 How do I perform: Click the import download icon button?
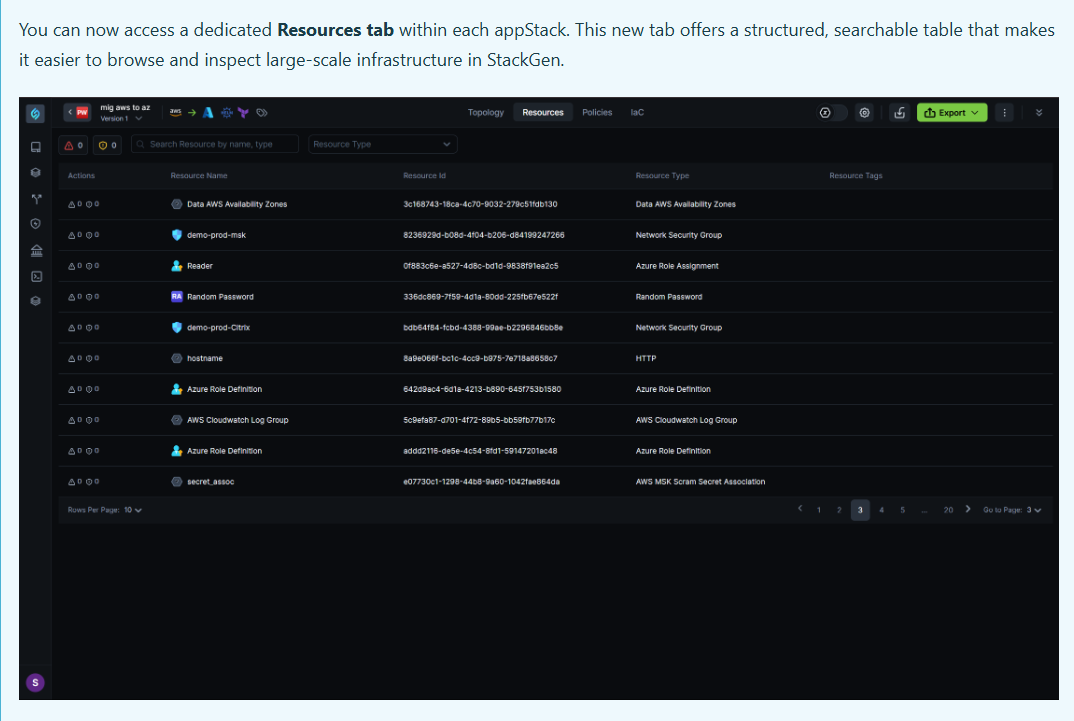pos(899,113)
